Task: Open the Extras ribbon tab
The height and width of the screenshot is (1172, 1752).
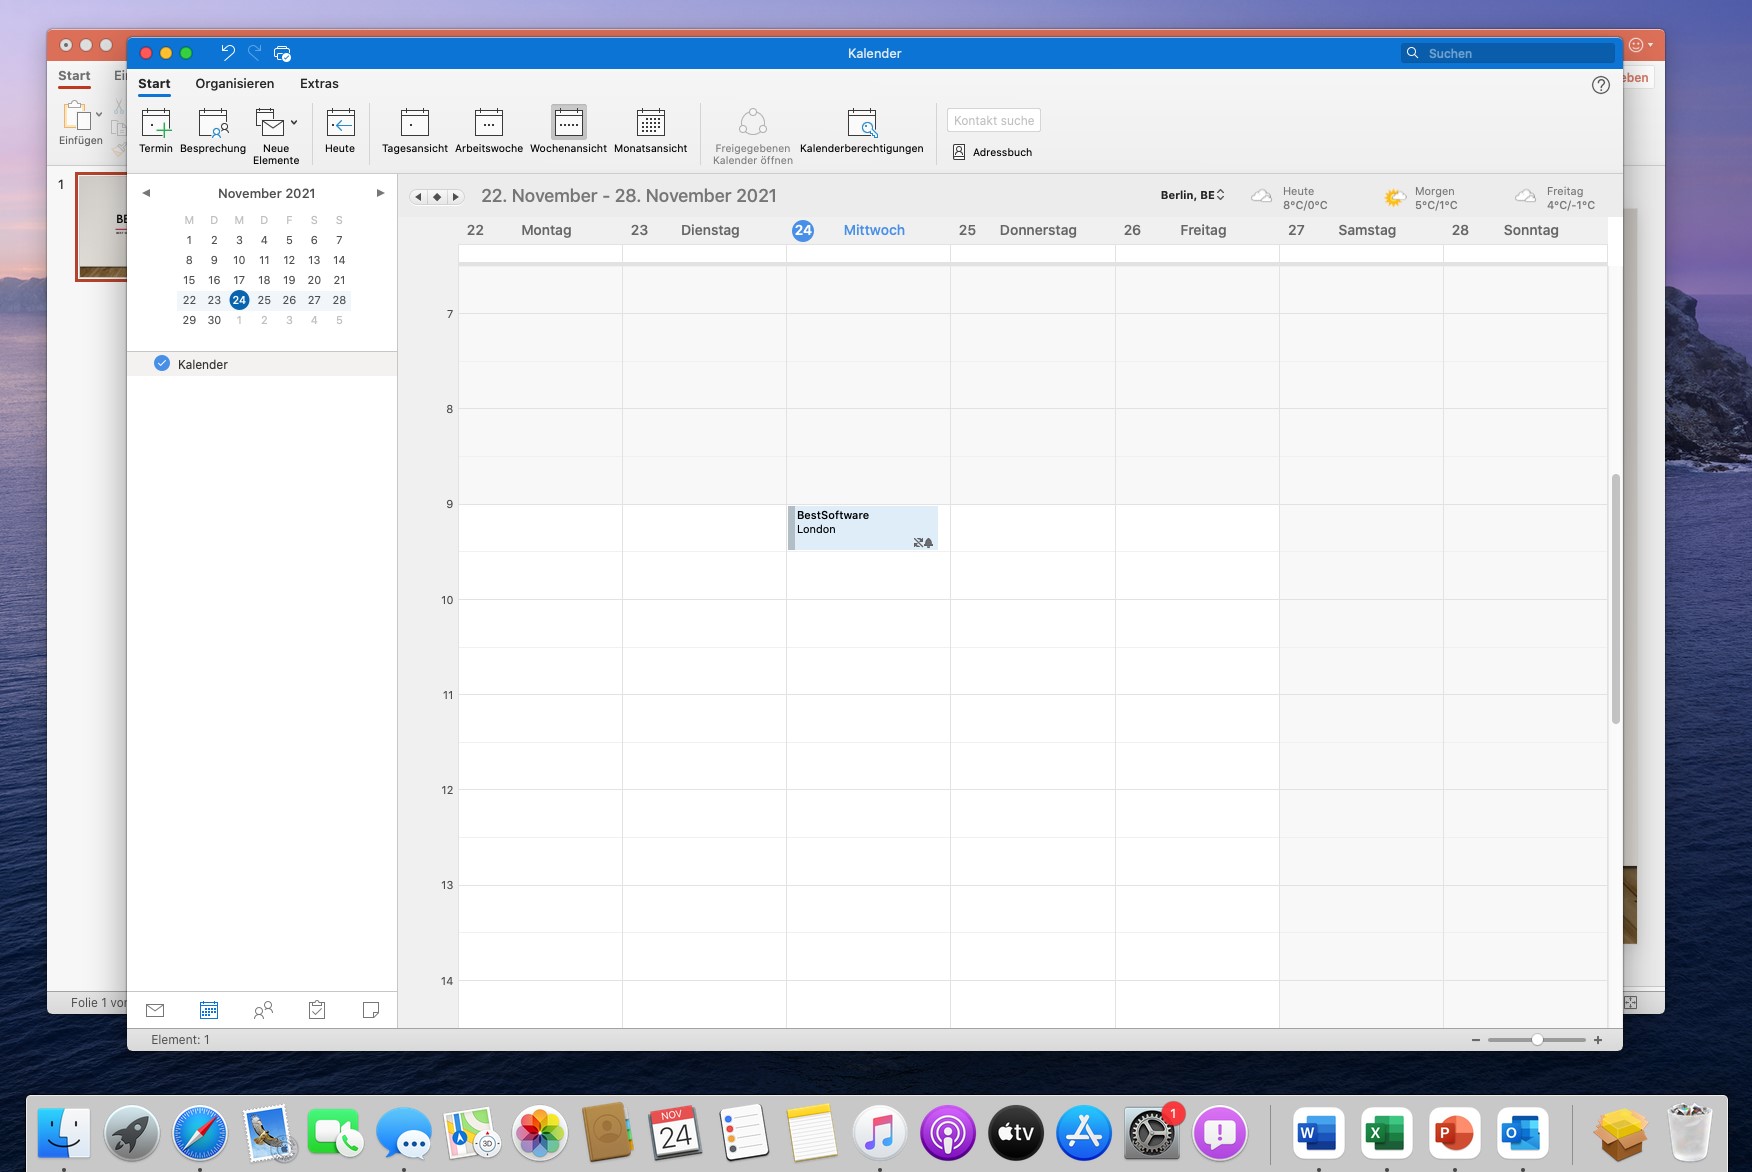Action: (319, 84)
